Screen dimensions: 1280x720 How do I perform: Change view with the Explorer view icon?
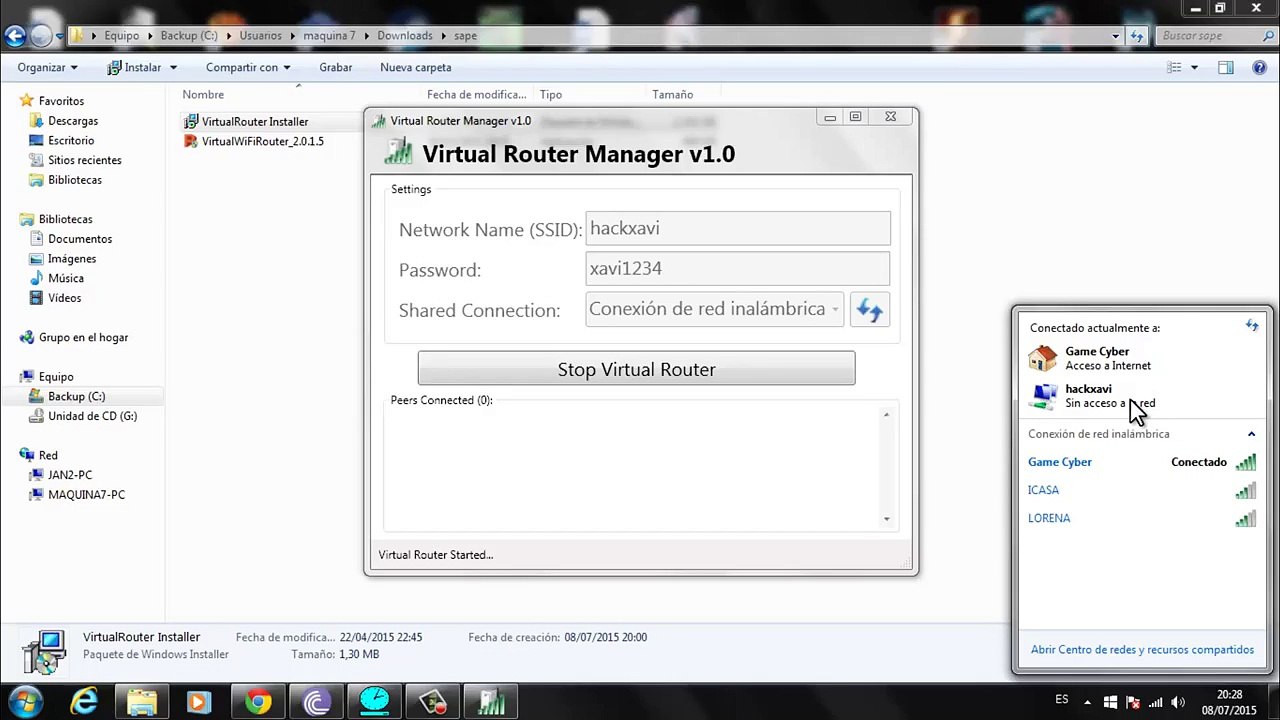[1175, 67]
